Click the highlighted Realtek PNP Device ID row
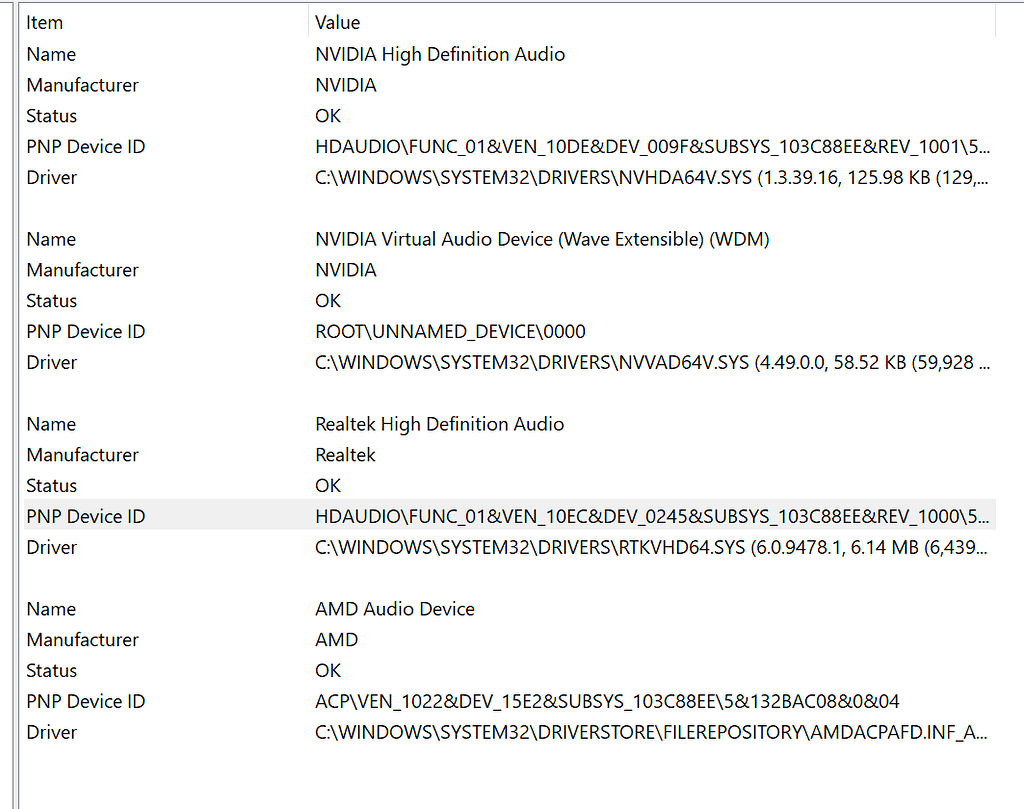The width and height of the screenshot is (1024, 809). point(500,516)
